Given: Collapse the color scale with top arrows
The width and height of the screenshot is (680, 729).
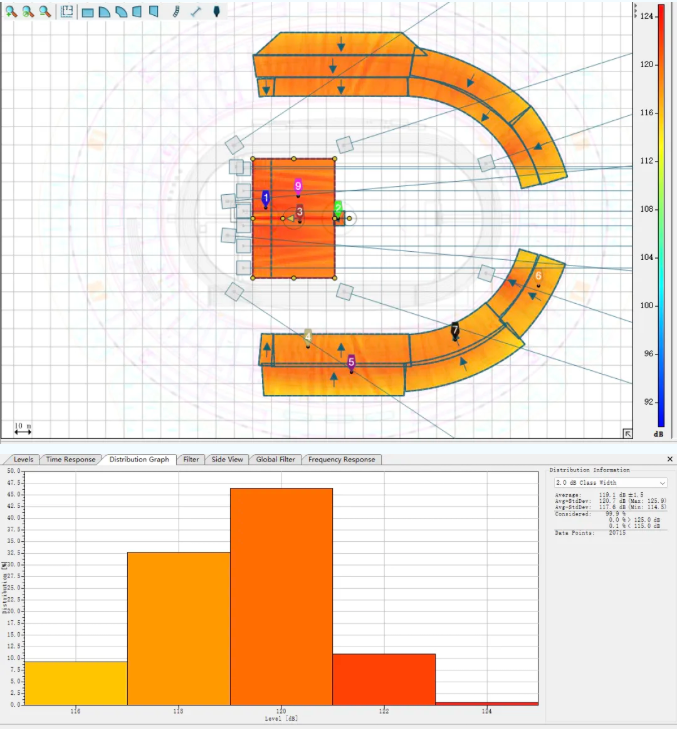Looking at the screenshot, I should [x=635, y=12].
